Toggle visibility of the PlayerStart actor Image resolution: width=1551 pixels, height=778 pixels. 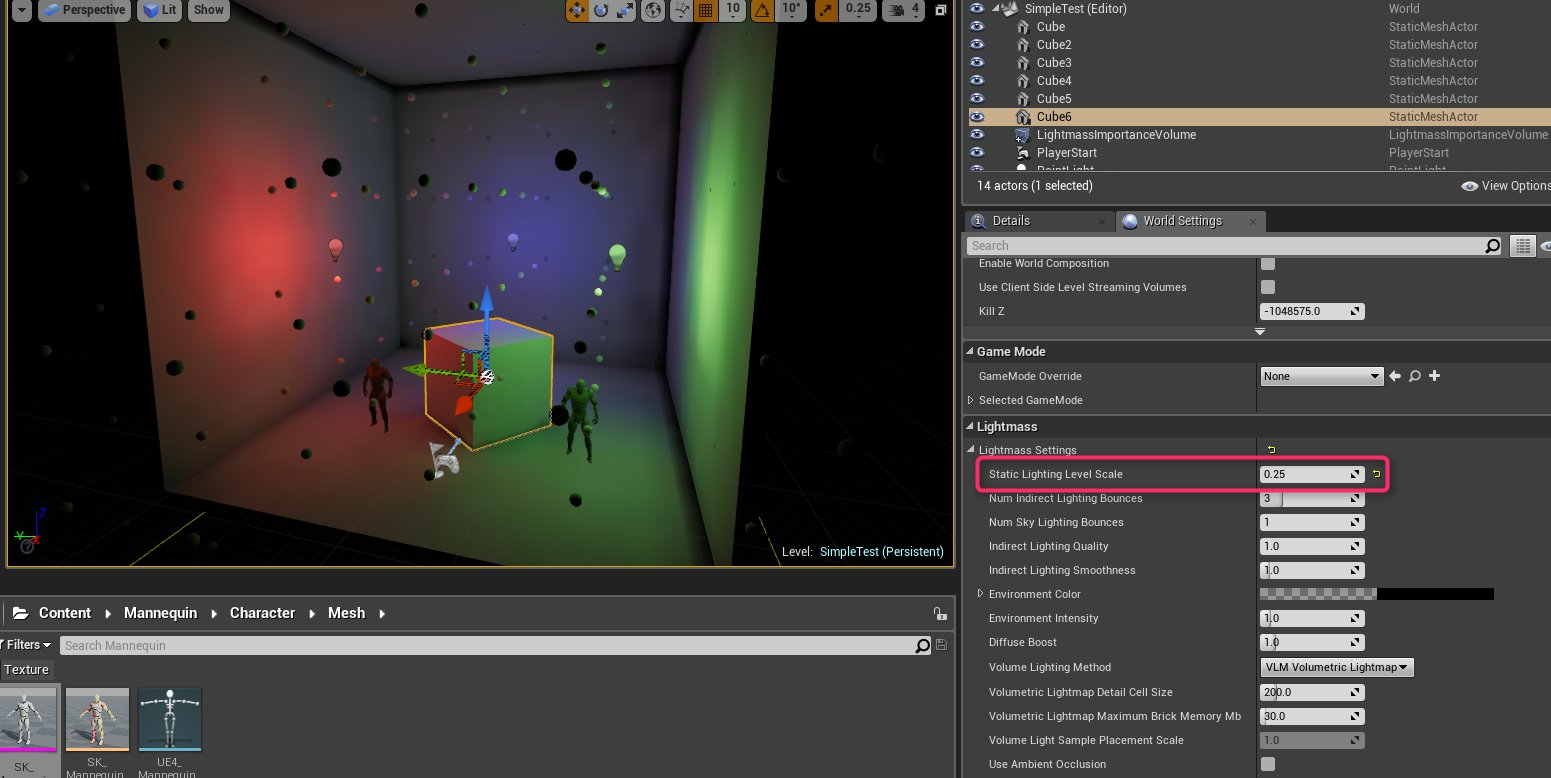click(x=977, y=152)
